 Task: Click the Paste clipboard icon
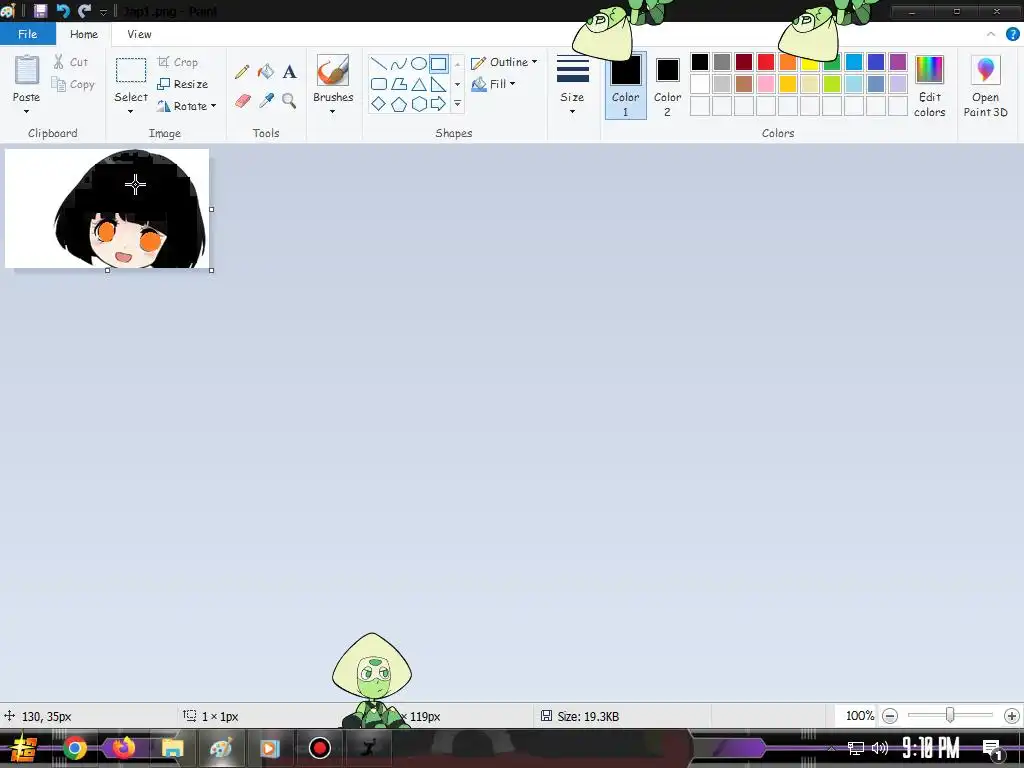pyautogui.click(x=27, y=70)
